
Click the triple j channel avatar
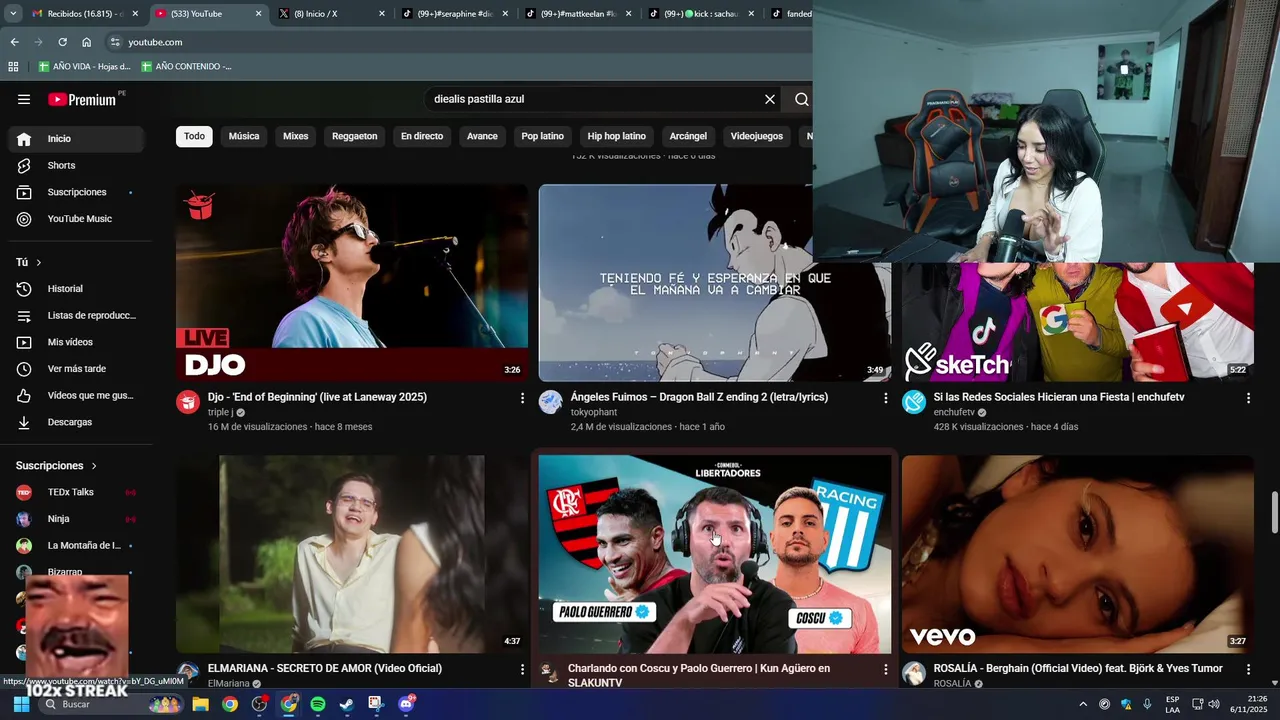(188, 402)
